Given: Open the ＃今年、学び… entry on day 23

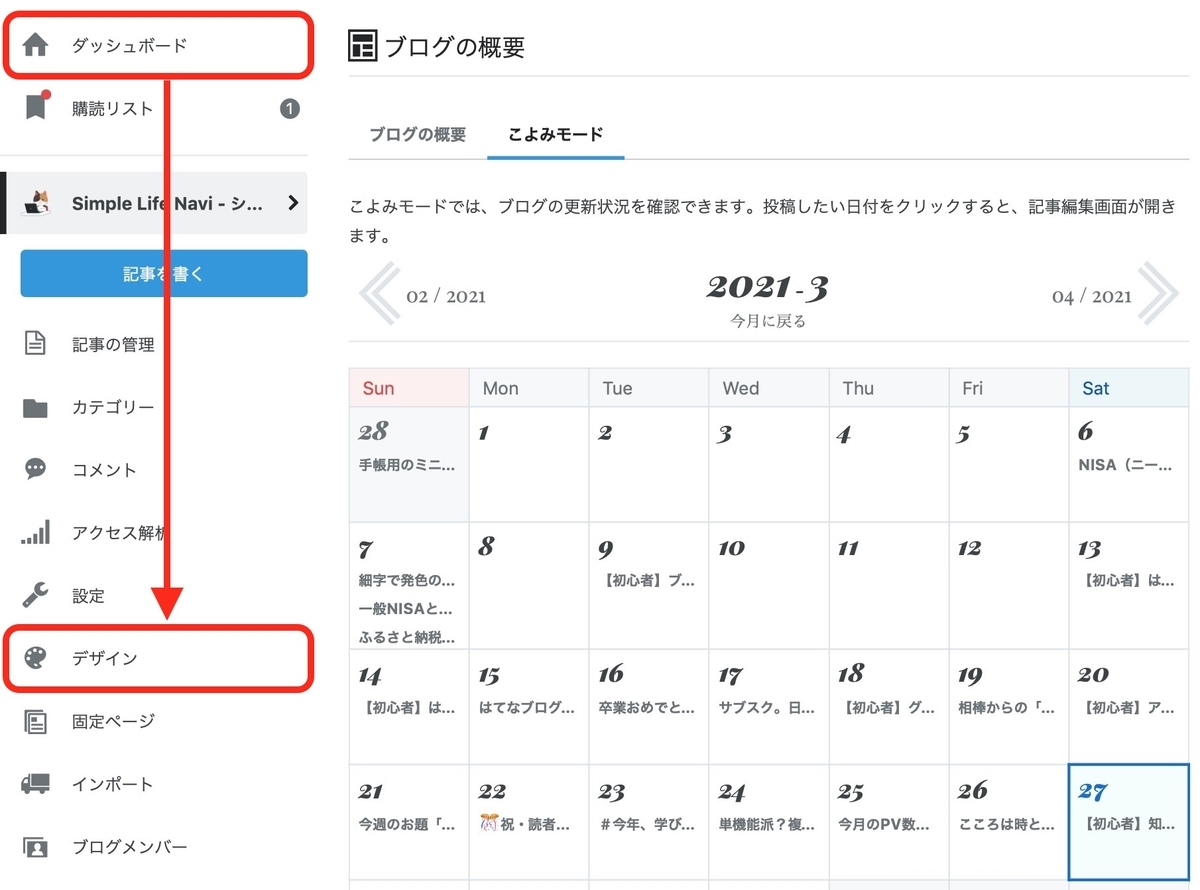Looking at the screenshot, I should click(646, 825).
